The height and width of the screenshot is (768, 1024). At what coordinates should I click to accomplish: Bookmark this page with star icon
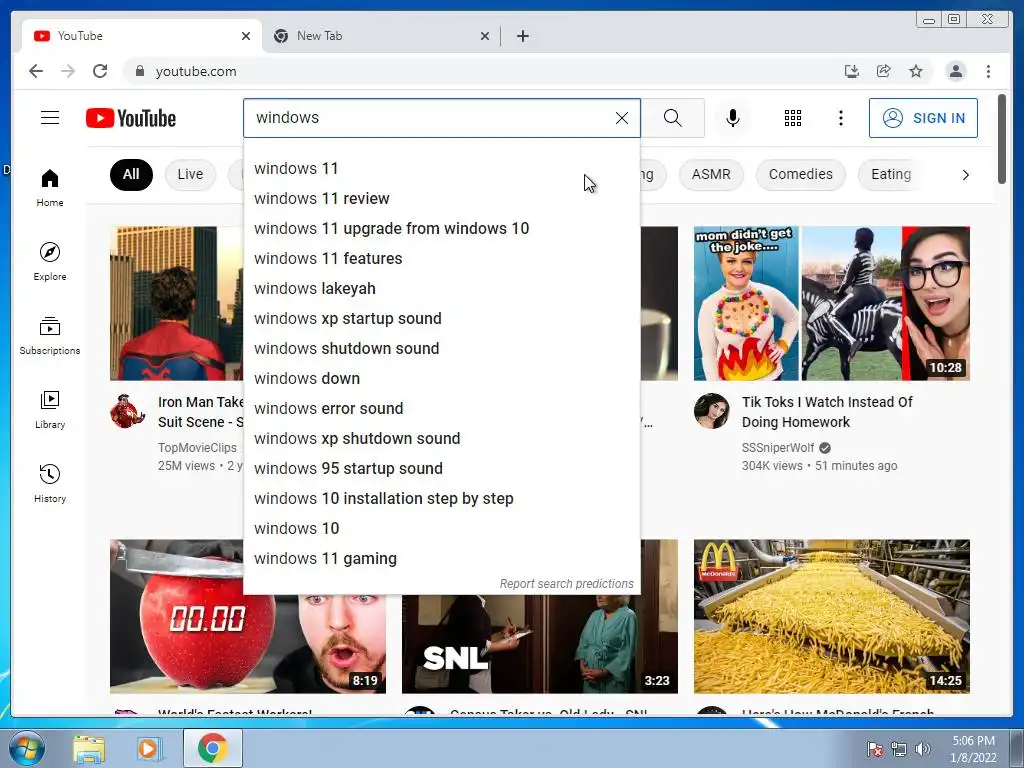(x=916, y=71)
